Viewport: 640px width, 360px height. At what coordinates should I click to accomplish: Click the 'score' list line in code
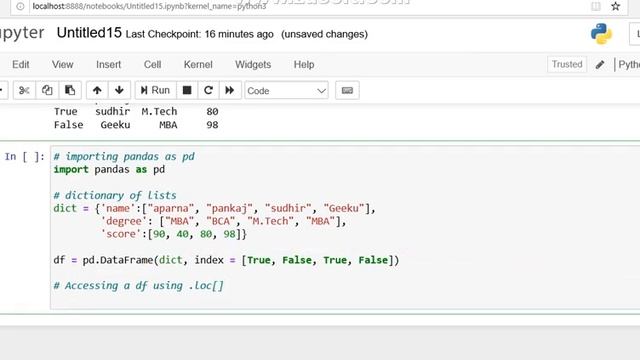point(173,234)
